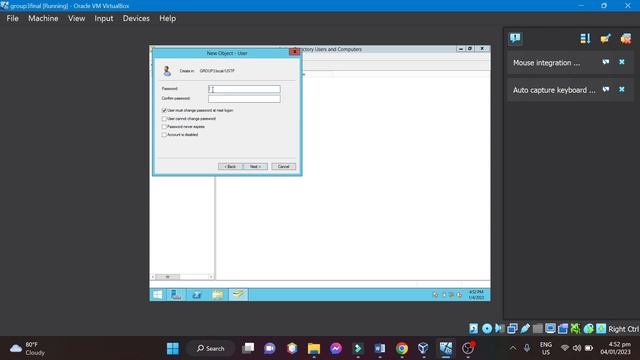Open the weather widget showing Cloudy
This screenshot has height=360, width=640.
pyautogui.click(x=27, y=349)
